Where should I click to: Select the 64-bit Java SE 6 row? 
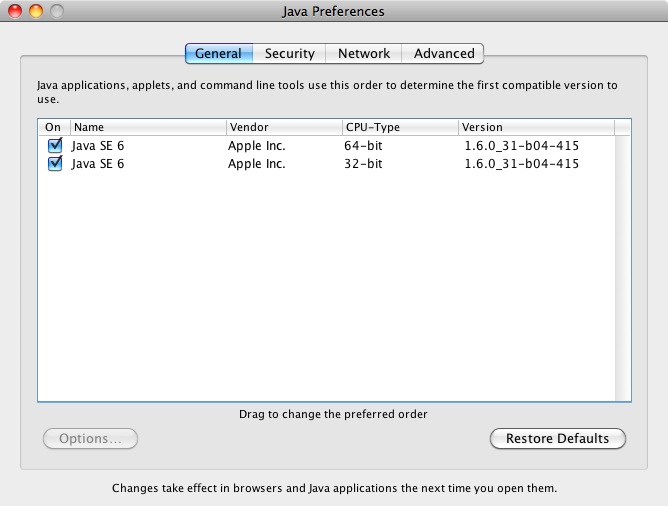click(327, 146)
